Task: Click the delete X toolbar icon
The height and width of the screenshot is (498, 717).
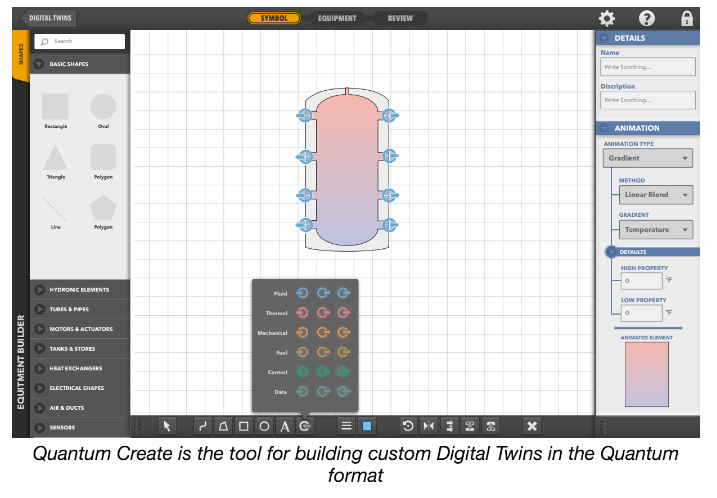Action: [x=532, y=426]
